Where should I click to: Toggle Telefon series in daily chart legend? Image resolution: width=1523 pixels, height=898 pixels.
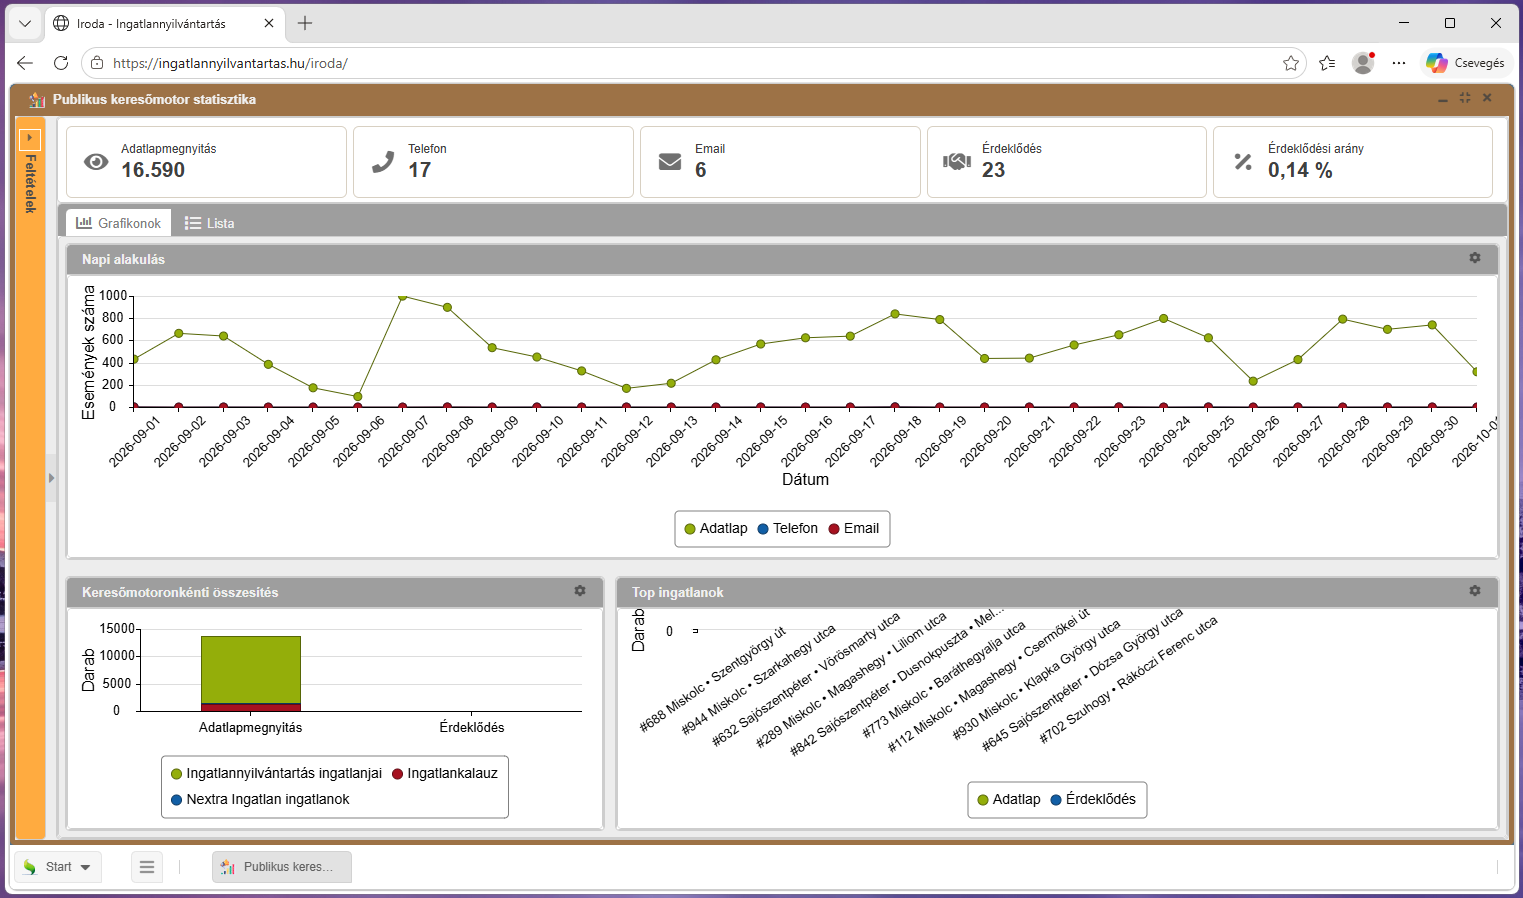click(x=787, y=528)
